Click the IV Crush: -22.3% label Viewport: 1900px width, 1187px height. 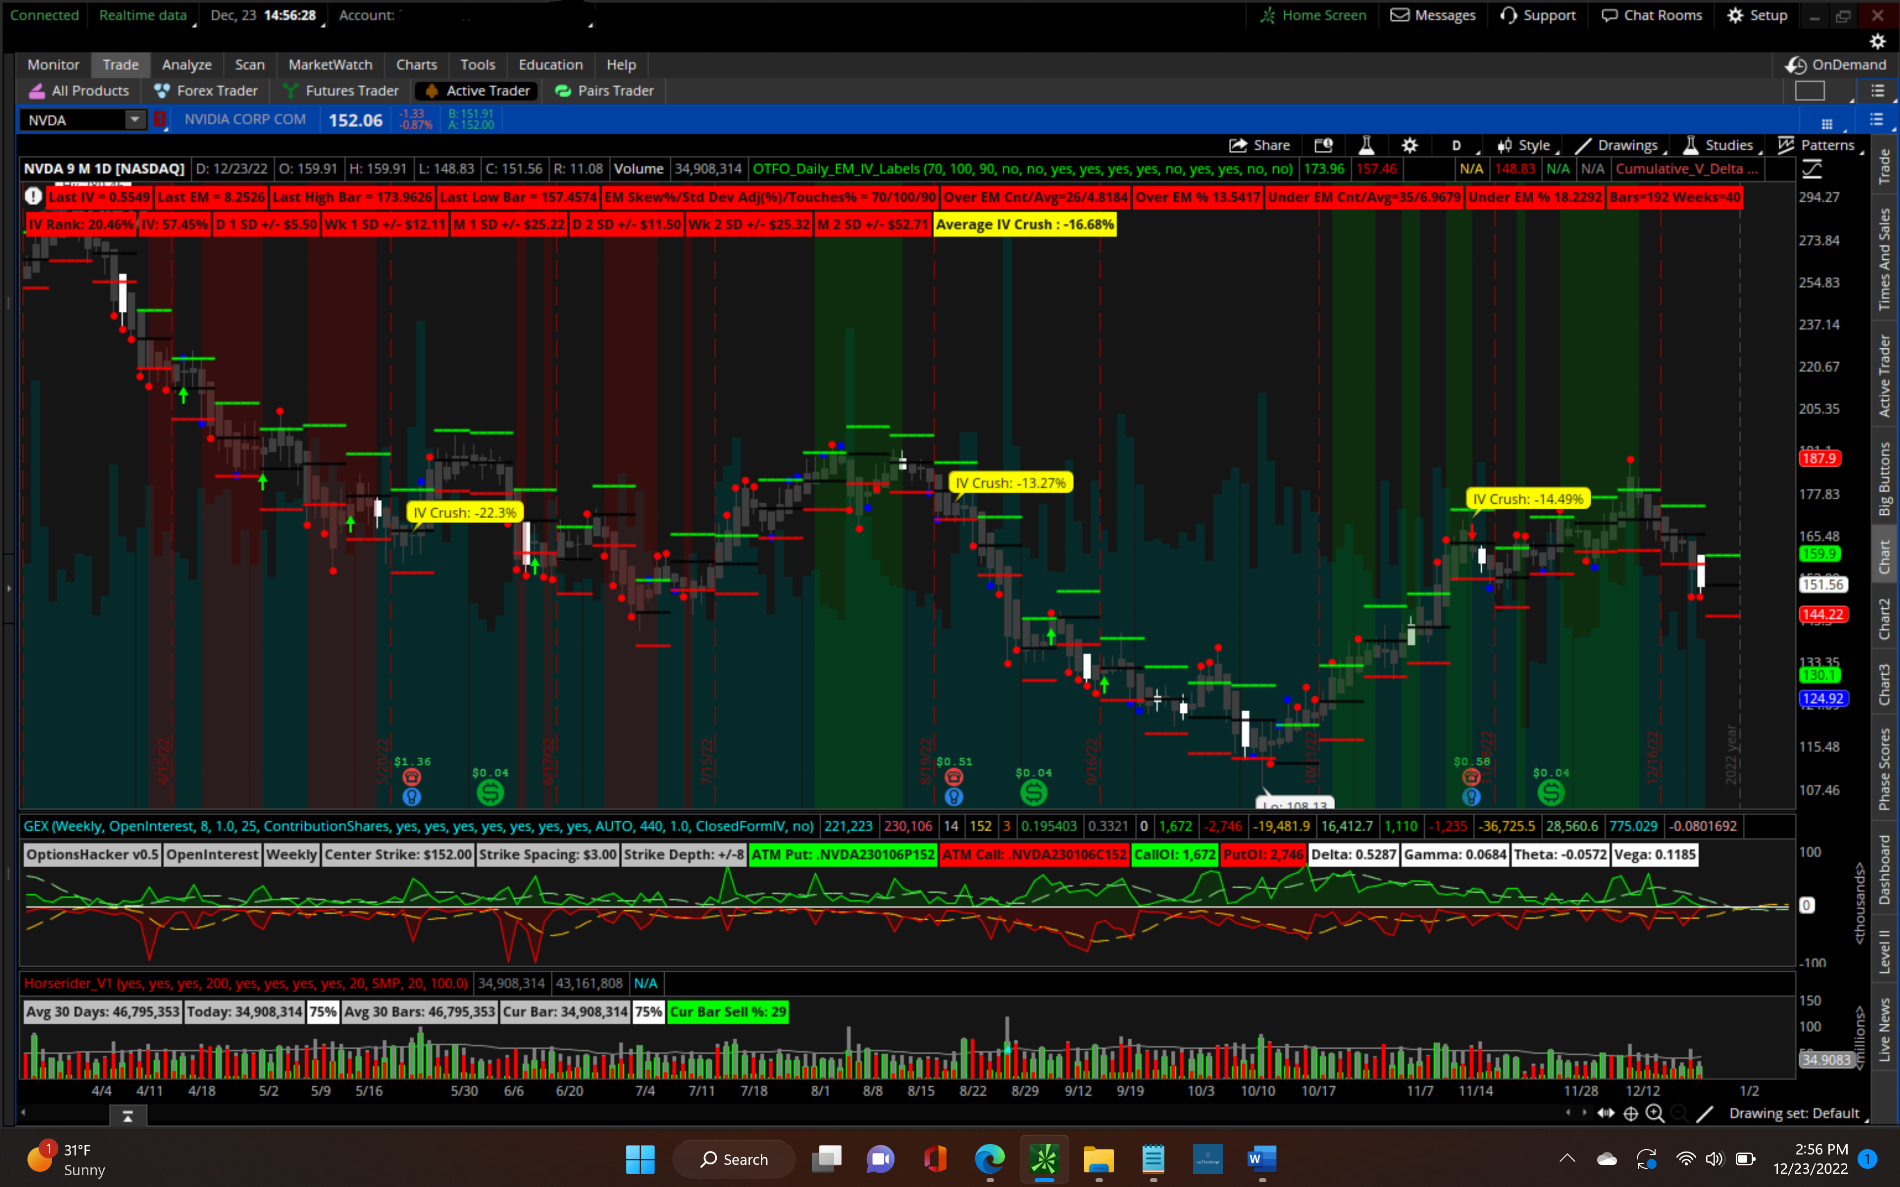click(x=465, y=512)
